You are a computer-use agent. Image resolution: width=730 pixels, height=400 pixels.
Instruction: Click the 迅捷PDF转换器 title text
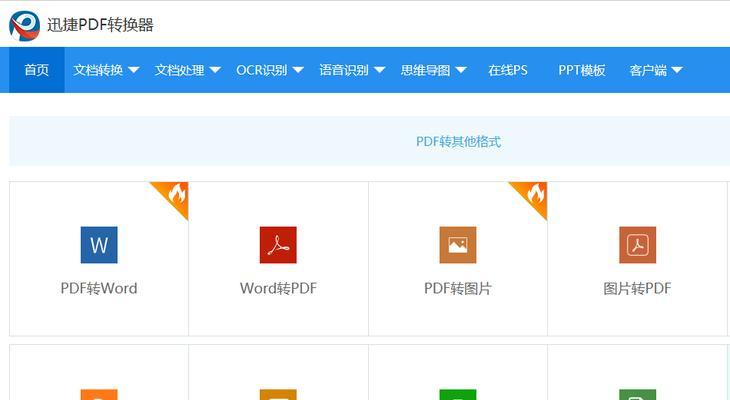(100, 25)
